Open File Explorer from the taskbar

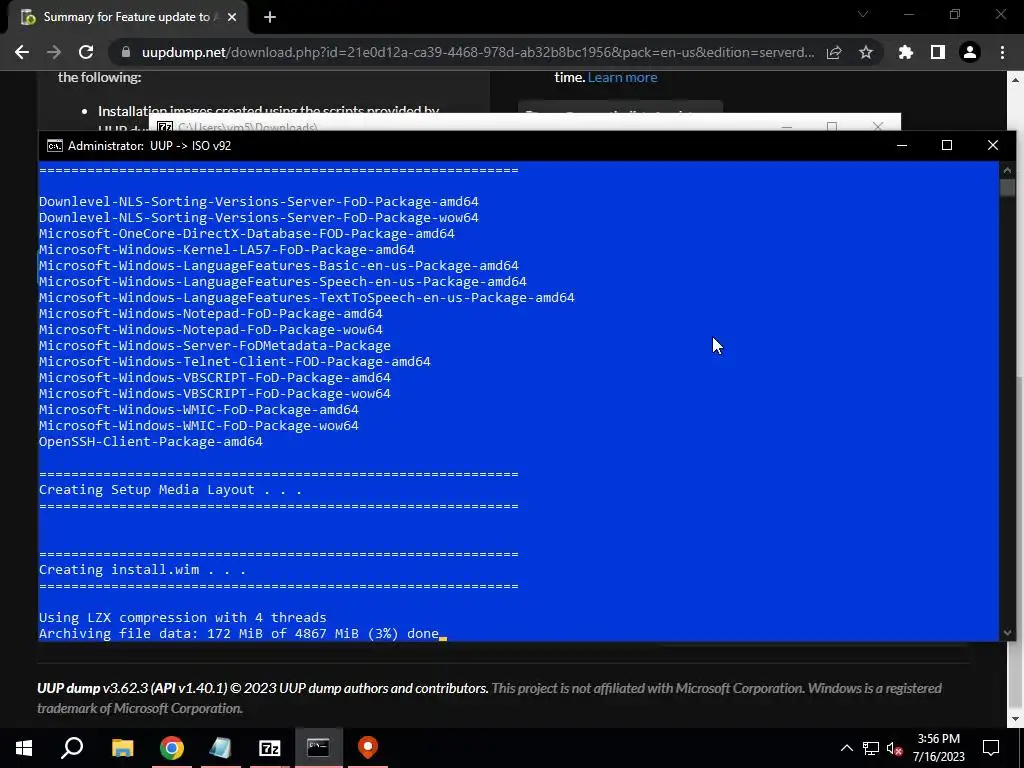pos(122,748)
